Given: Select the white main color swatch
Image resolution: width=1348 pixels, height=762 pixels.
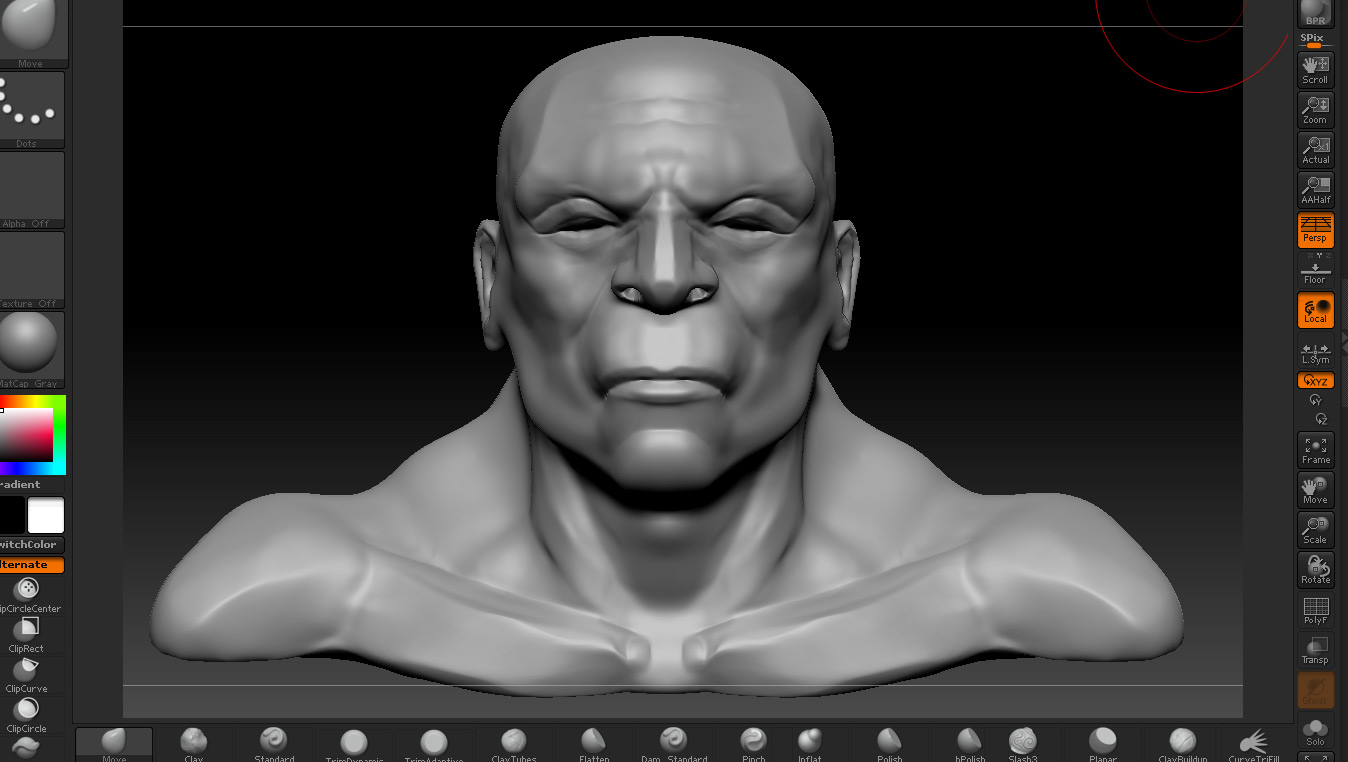Looking at the screenshot, I should tap(46, 515).
